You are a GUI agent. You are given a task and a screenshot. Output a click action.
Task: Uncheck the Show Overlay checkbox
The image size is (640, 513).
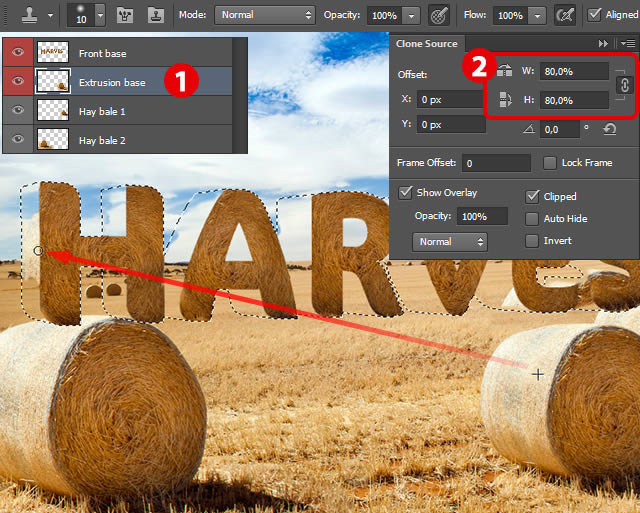[x=405, y=192]
